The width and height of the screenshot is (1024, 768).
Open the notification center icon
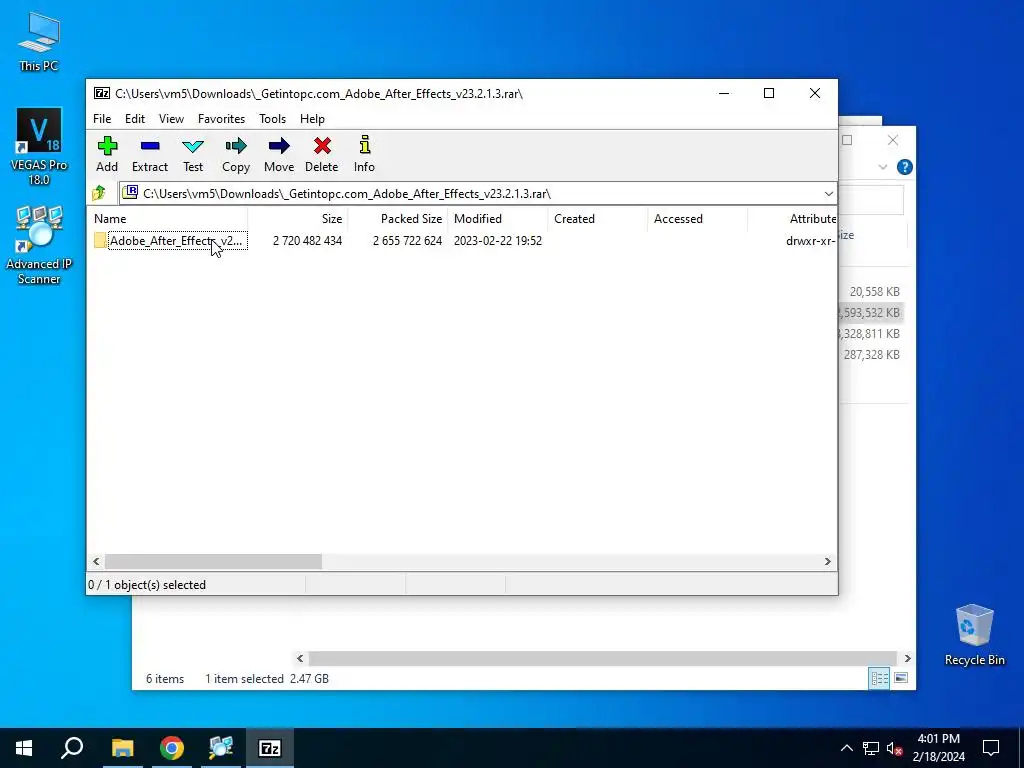coord(991,748)
